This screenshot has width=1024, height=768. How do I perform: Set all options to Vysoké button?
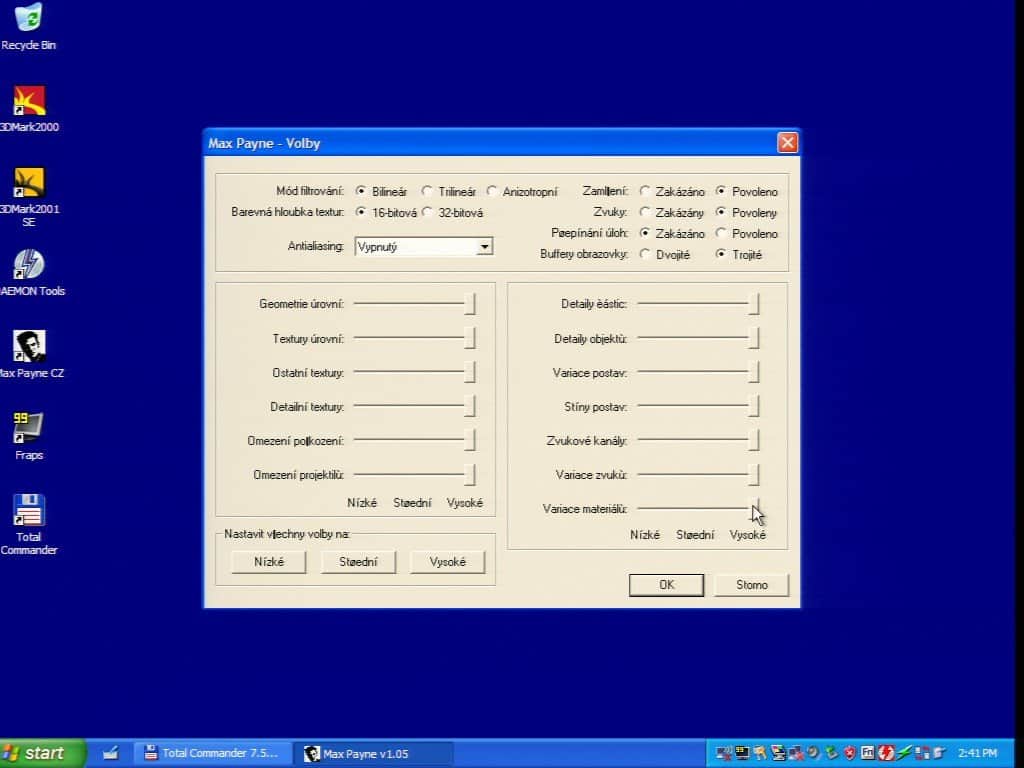[x=447, y=562]
